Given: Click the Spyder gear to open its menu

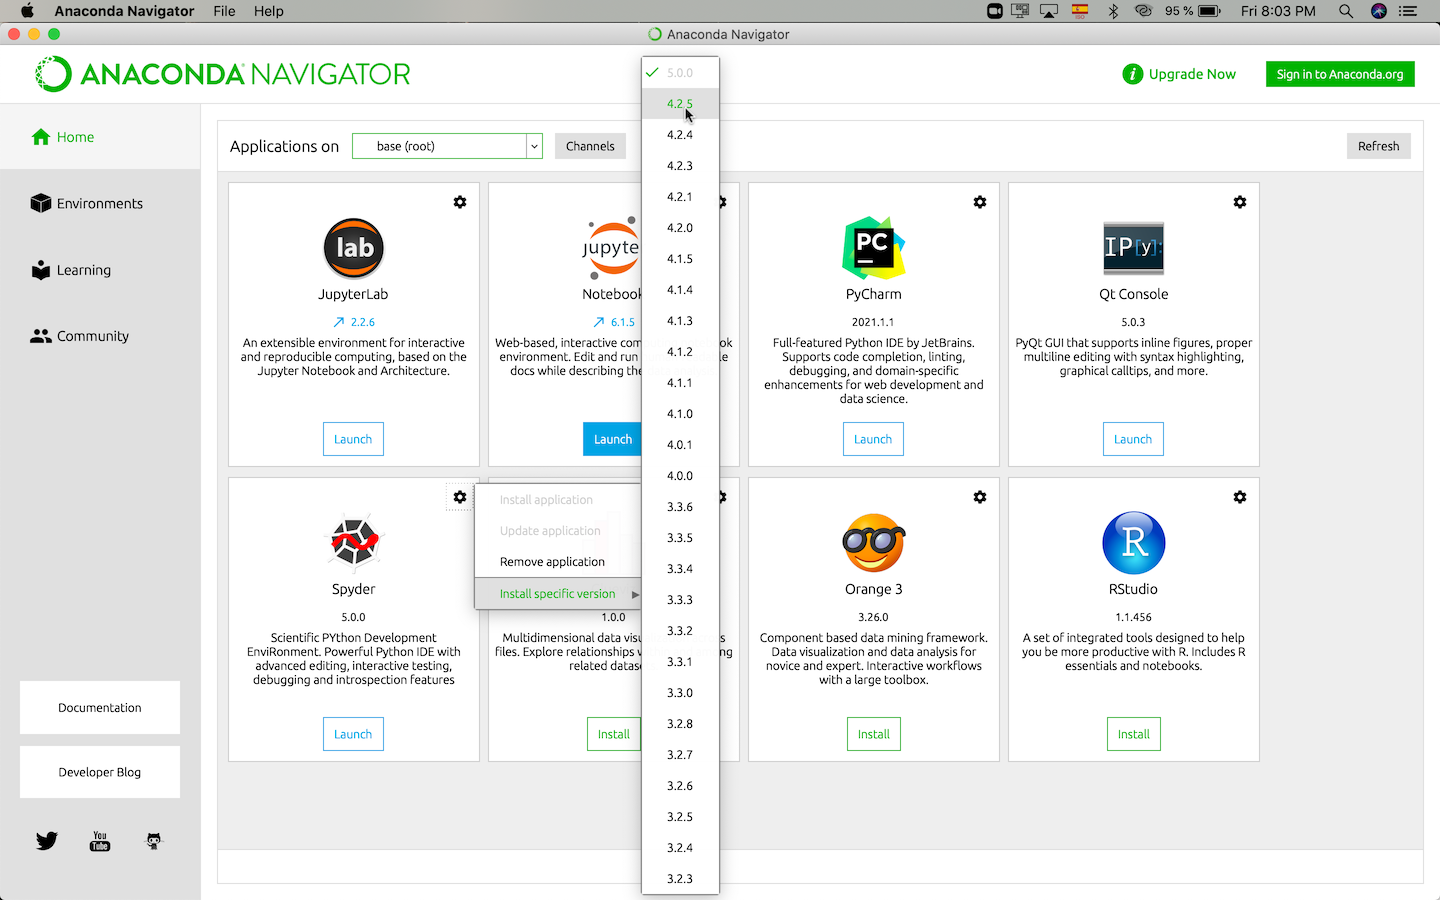Looking at the screenshot, I should (460, 497).
